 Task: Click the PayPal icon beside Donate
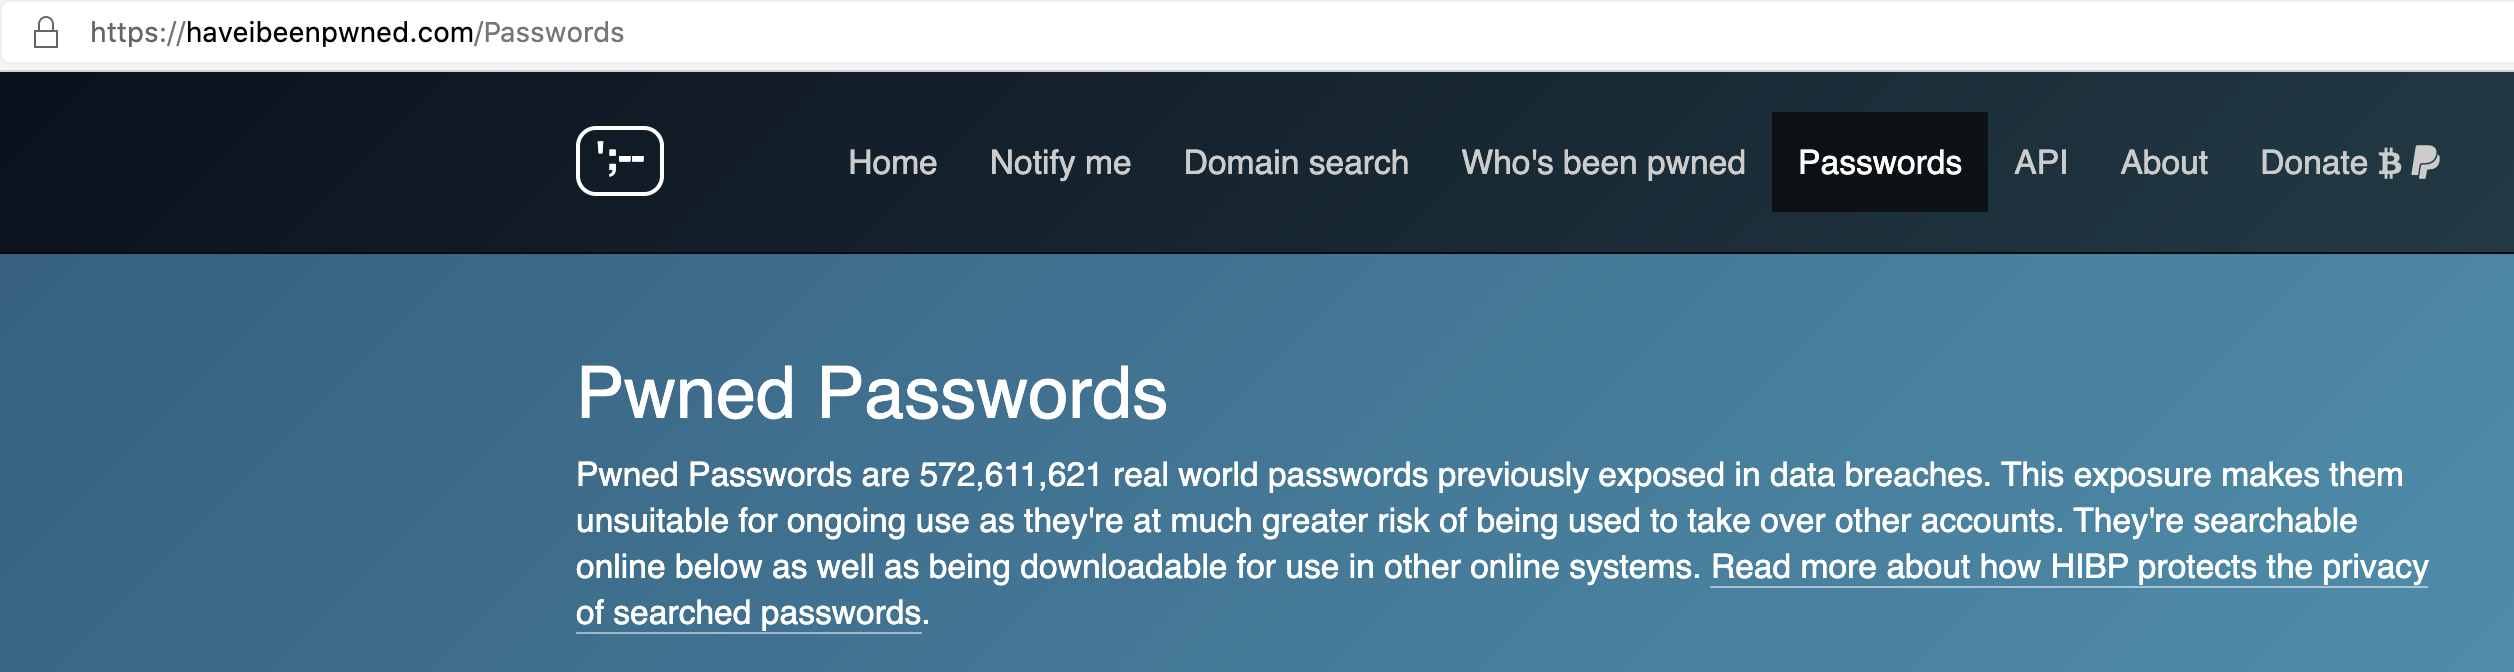click(x=2425, y=162)
